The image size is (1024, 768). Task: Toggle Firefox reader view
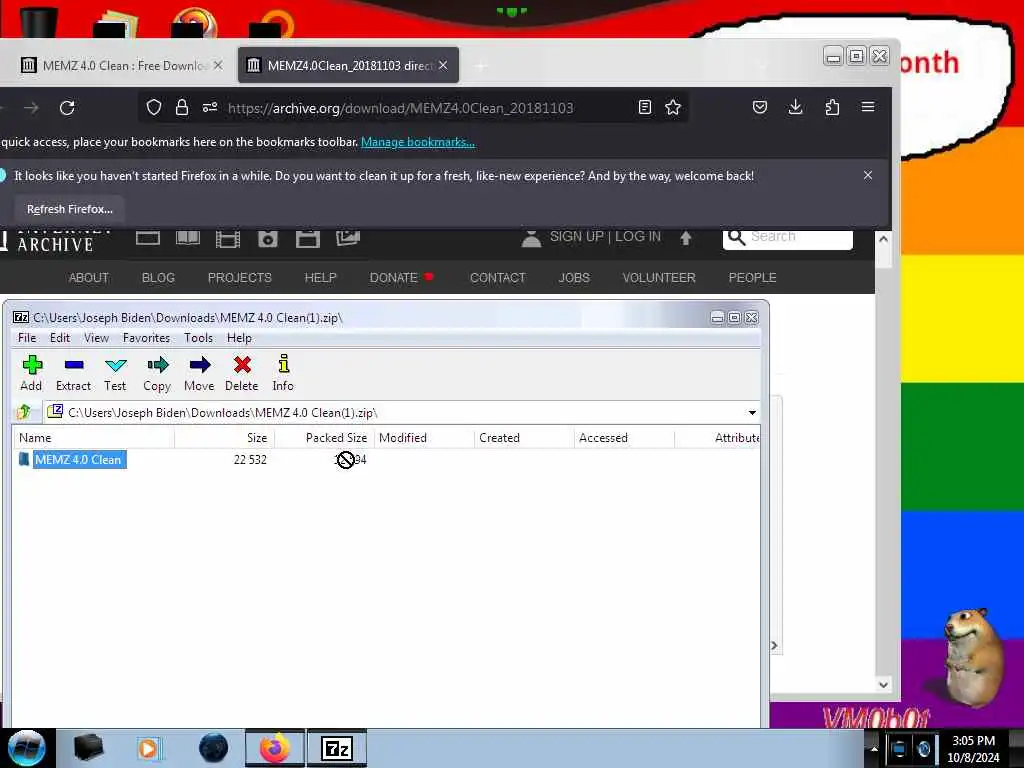(x=645, y=107)
